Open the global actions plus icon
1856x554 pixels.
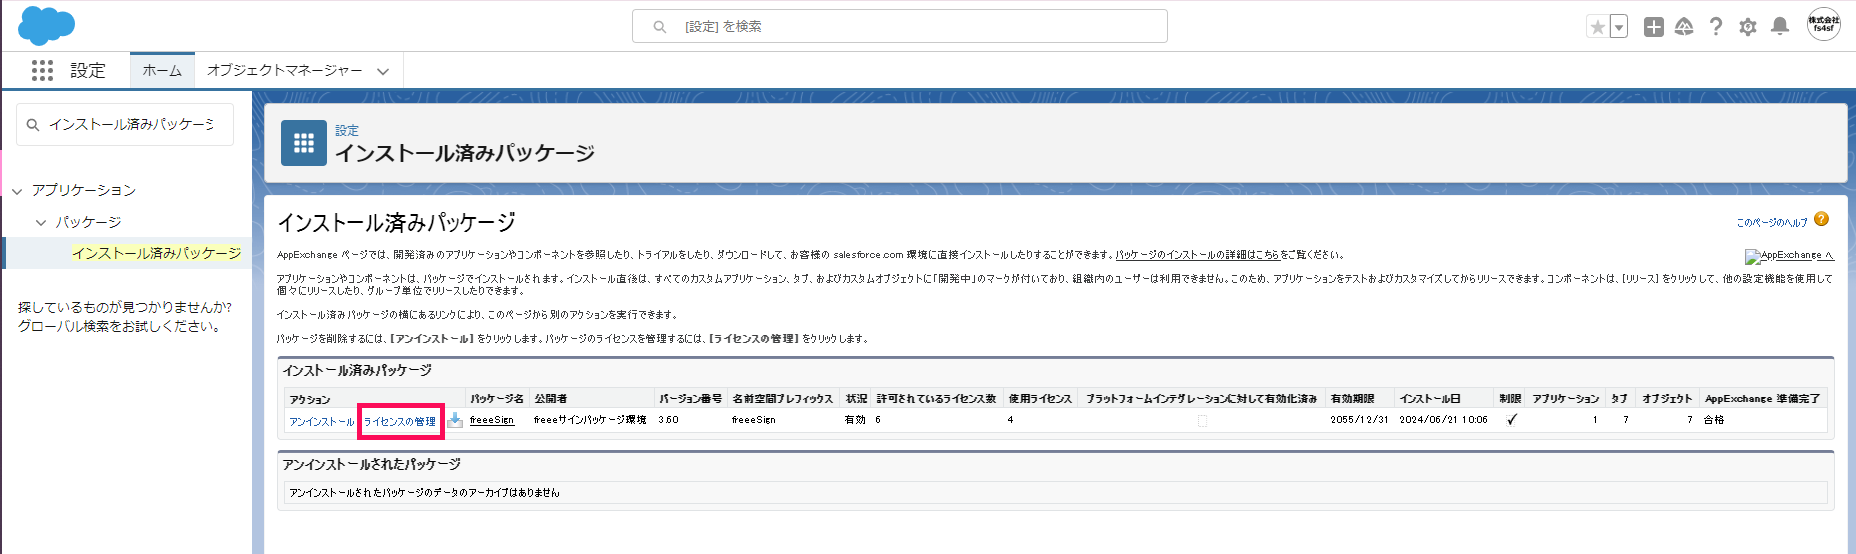click(x=1654, y=27)
